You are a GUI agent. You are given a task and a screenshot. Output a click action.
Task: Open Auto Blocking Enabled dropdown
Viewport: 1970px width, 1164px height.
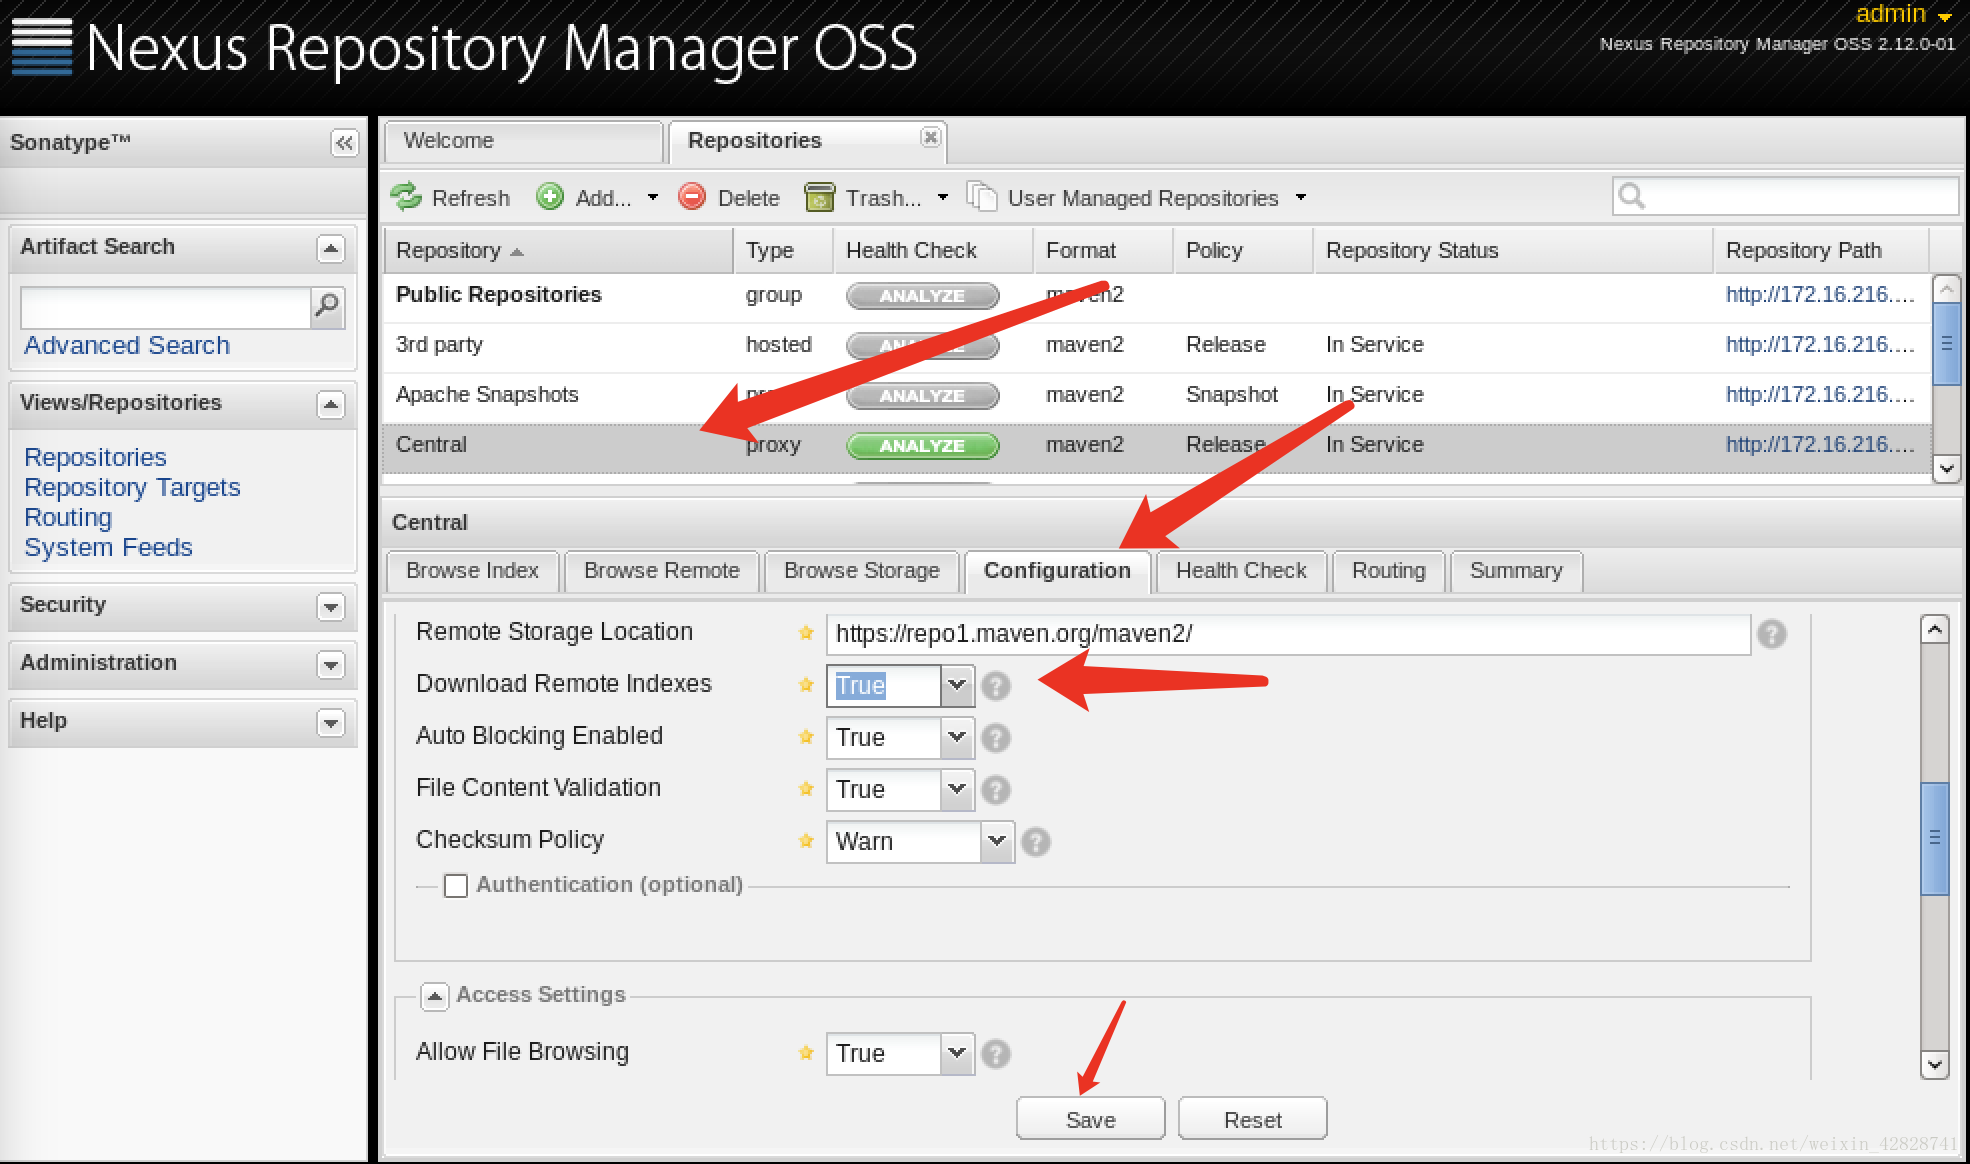(957, 738)
